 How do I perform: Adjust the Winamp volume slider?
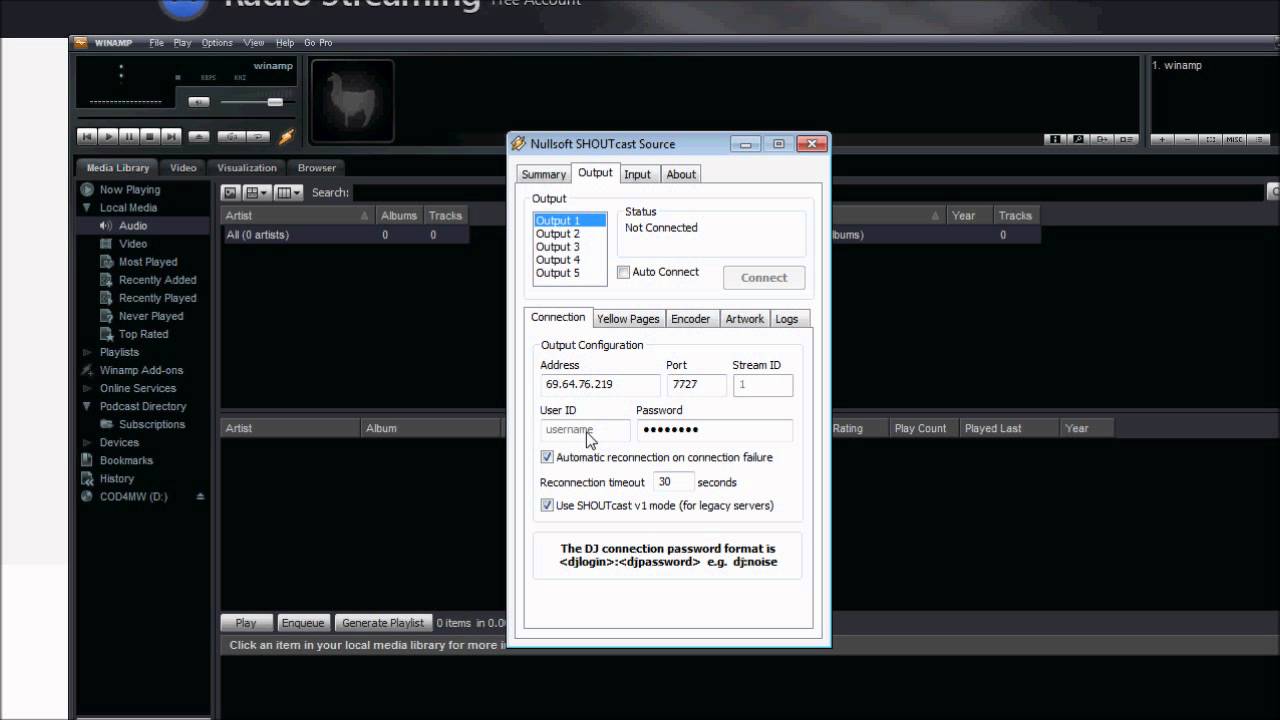275,102
